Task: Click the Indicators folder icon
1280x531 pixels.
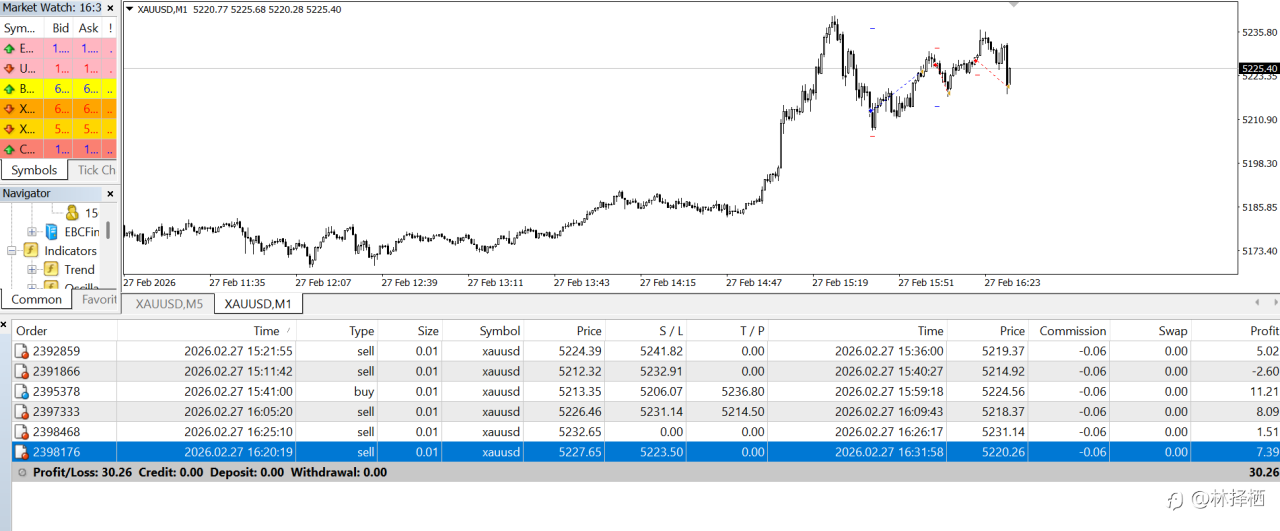Action: (32, 251)
